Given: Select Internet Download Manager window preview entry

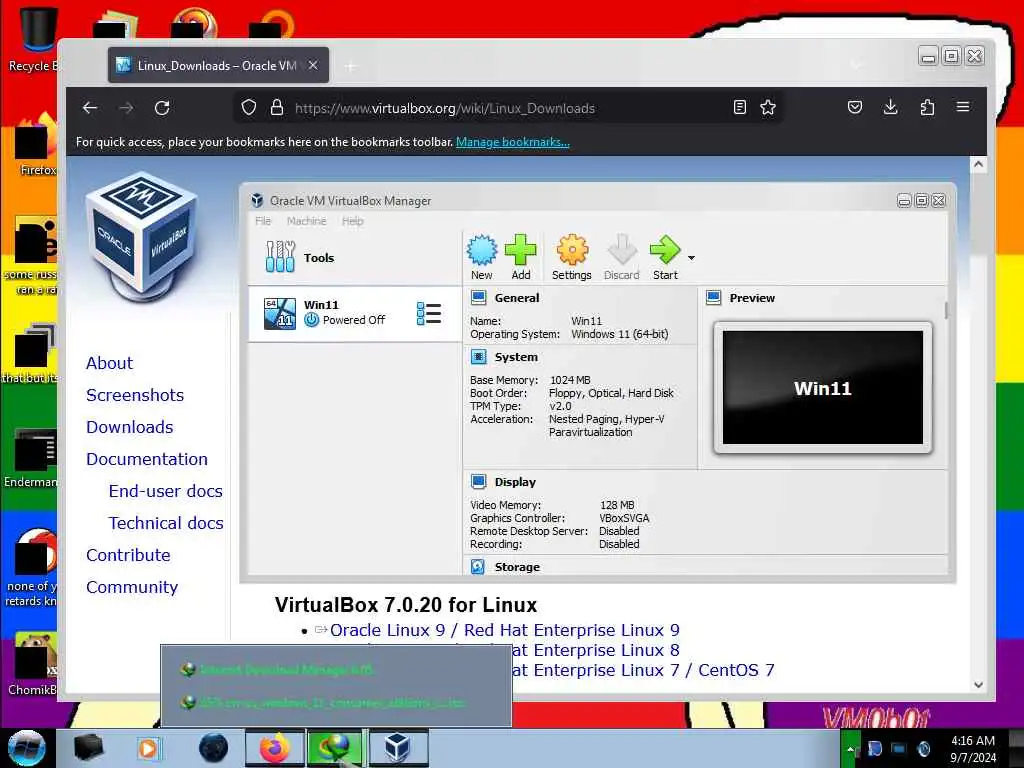Looking at the screenshot, I should 279,669.
